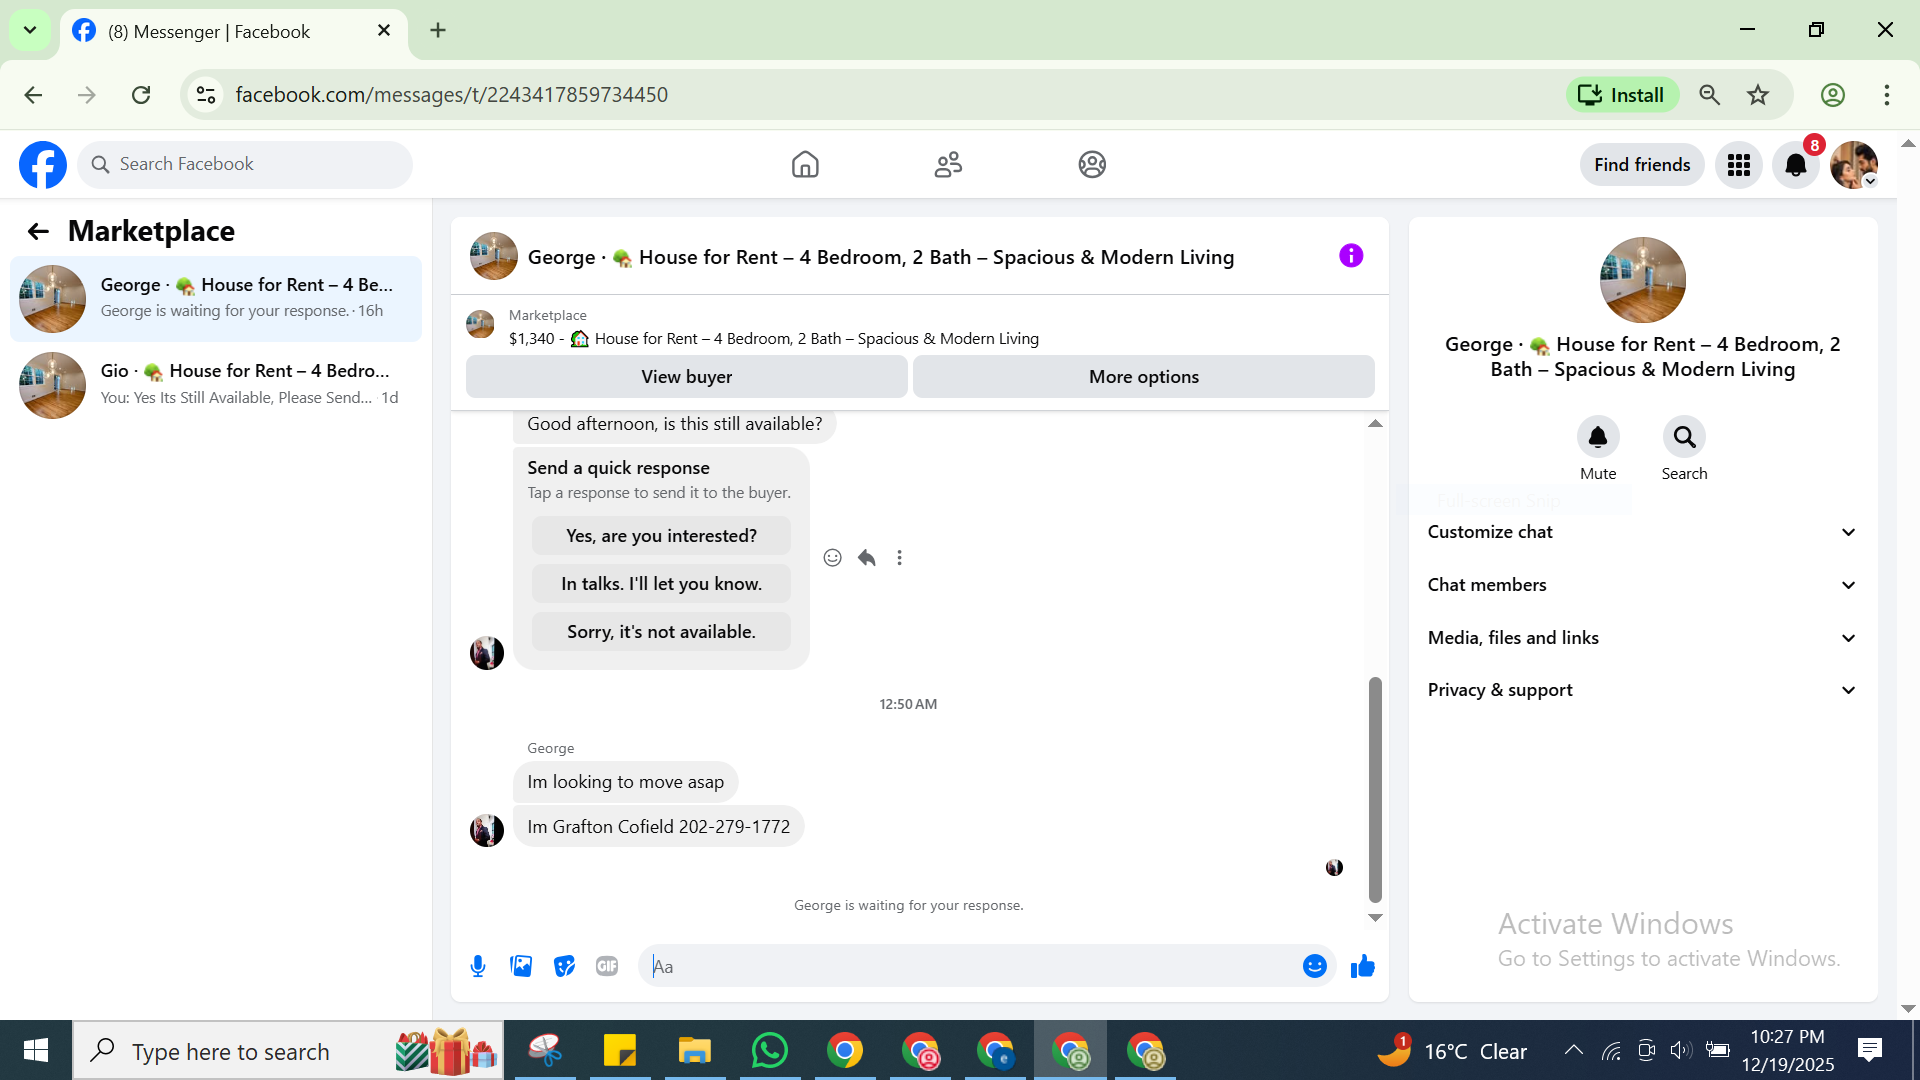Expand the Privacy & support section
This screenshot has width=1920, height=1080.
[1641, 690]
